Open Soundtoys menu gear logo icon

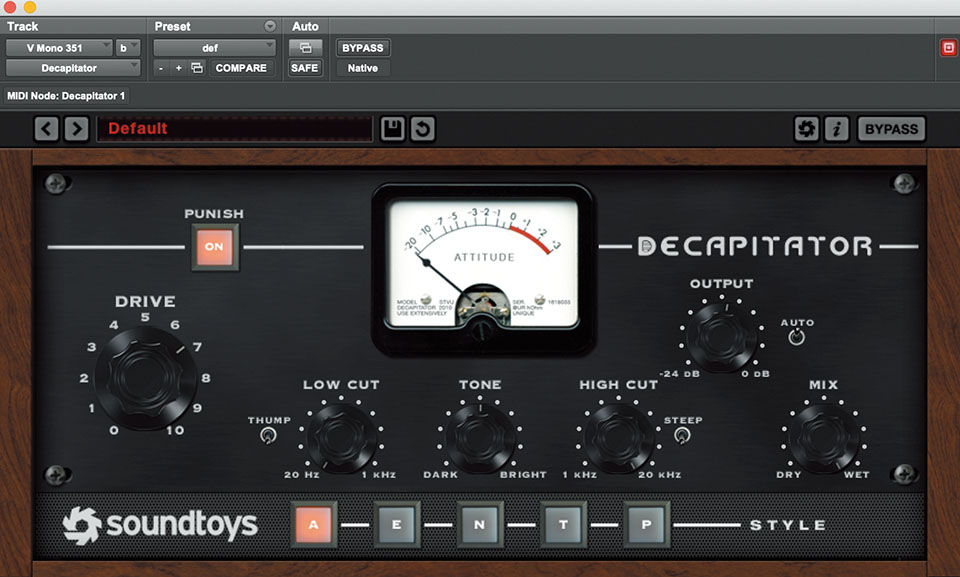(x=806, y=129)
